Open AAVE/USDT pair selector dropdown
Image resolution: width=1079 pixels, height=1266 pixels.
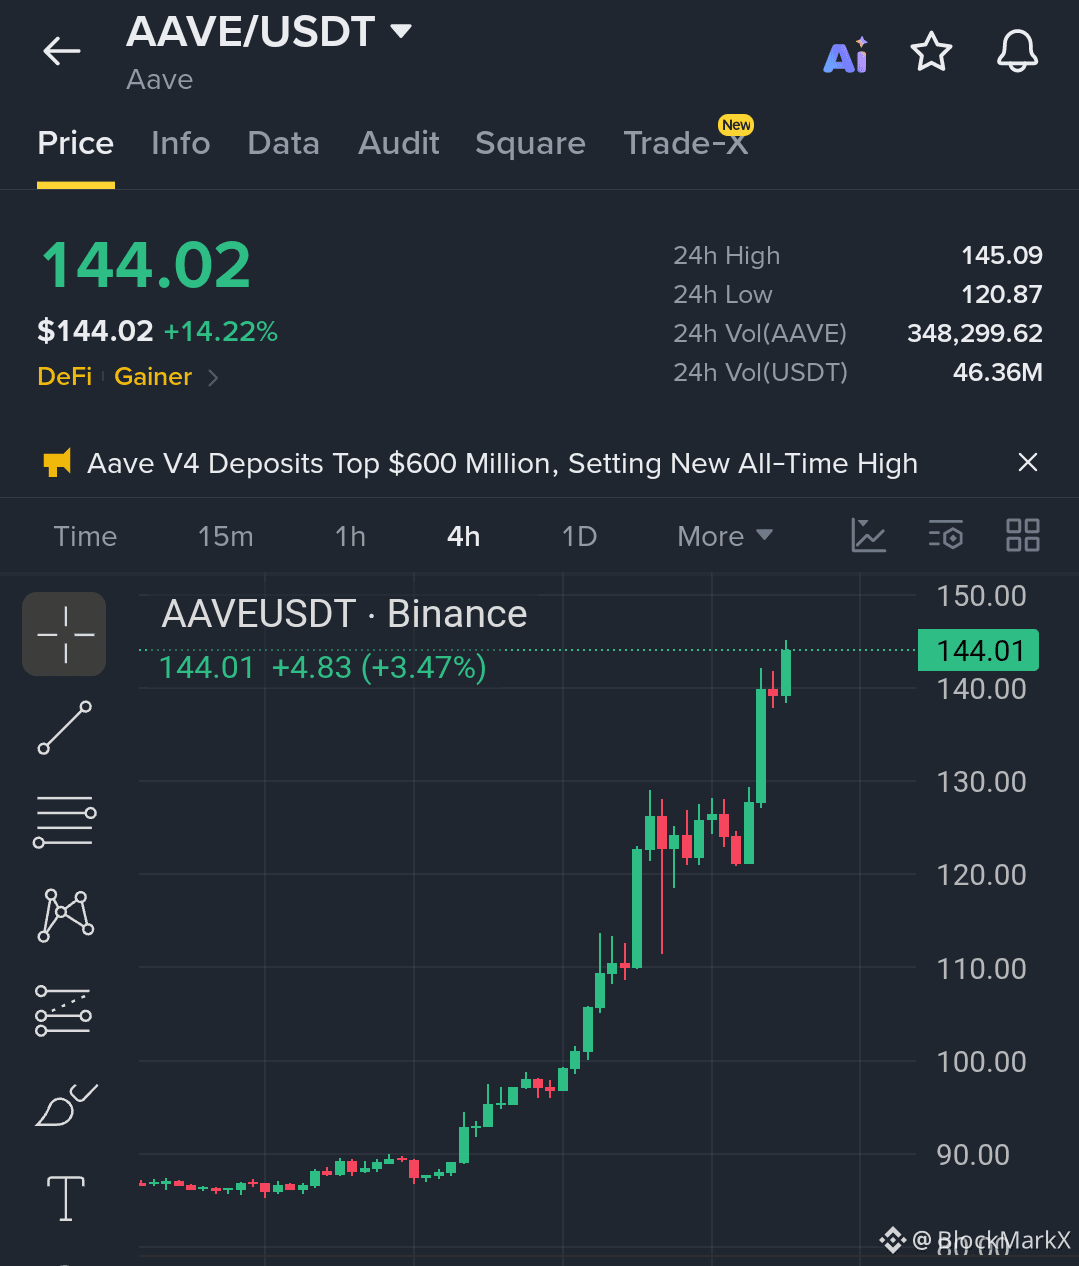point(401,31)
